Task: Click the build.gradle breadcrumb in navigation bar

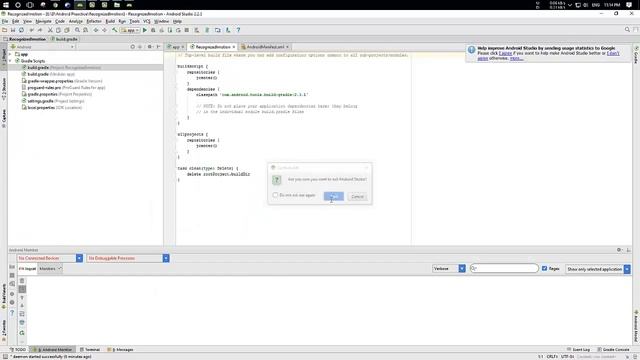Action: pos(64,39)
